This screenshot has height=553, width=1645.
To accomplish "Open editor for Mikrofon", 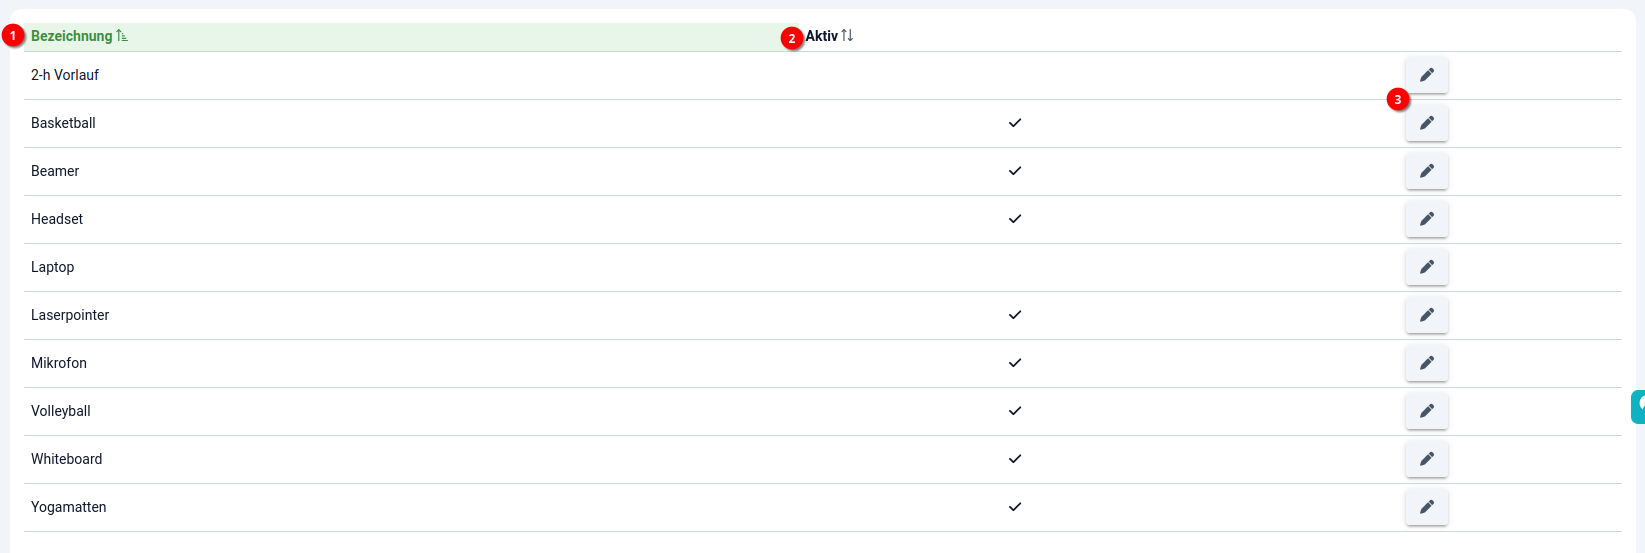I will 1426,363.
